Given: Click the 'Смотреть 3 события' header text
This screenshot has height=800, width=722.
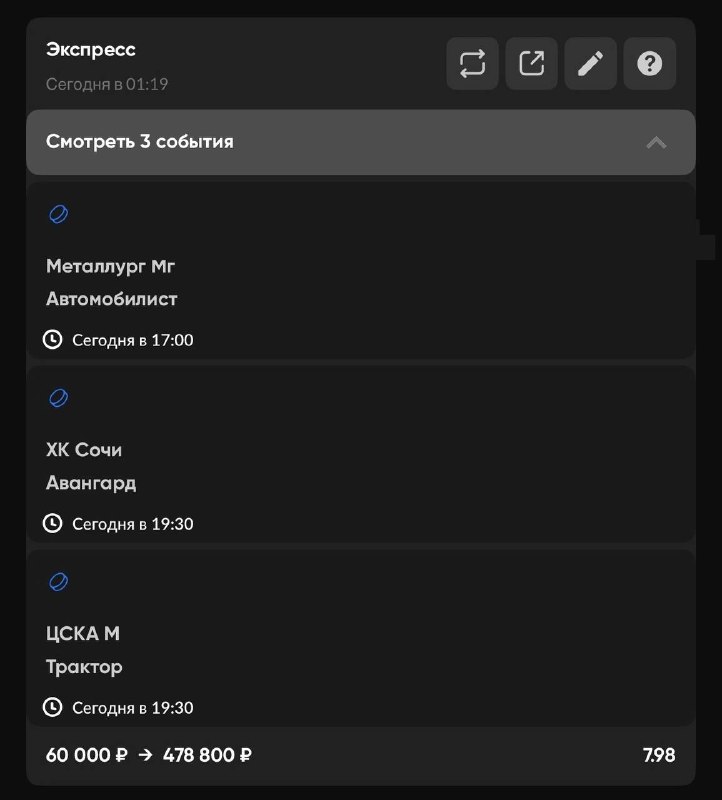Looking at the screenshot, I should [140, 142].
